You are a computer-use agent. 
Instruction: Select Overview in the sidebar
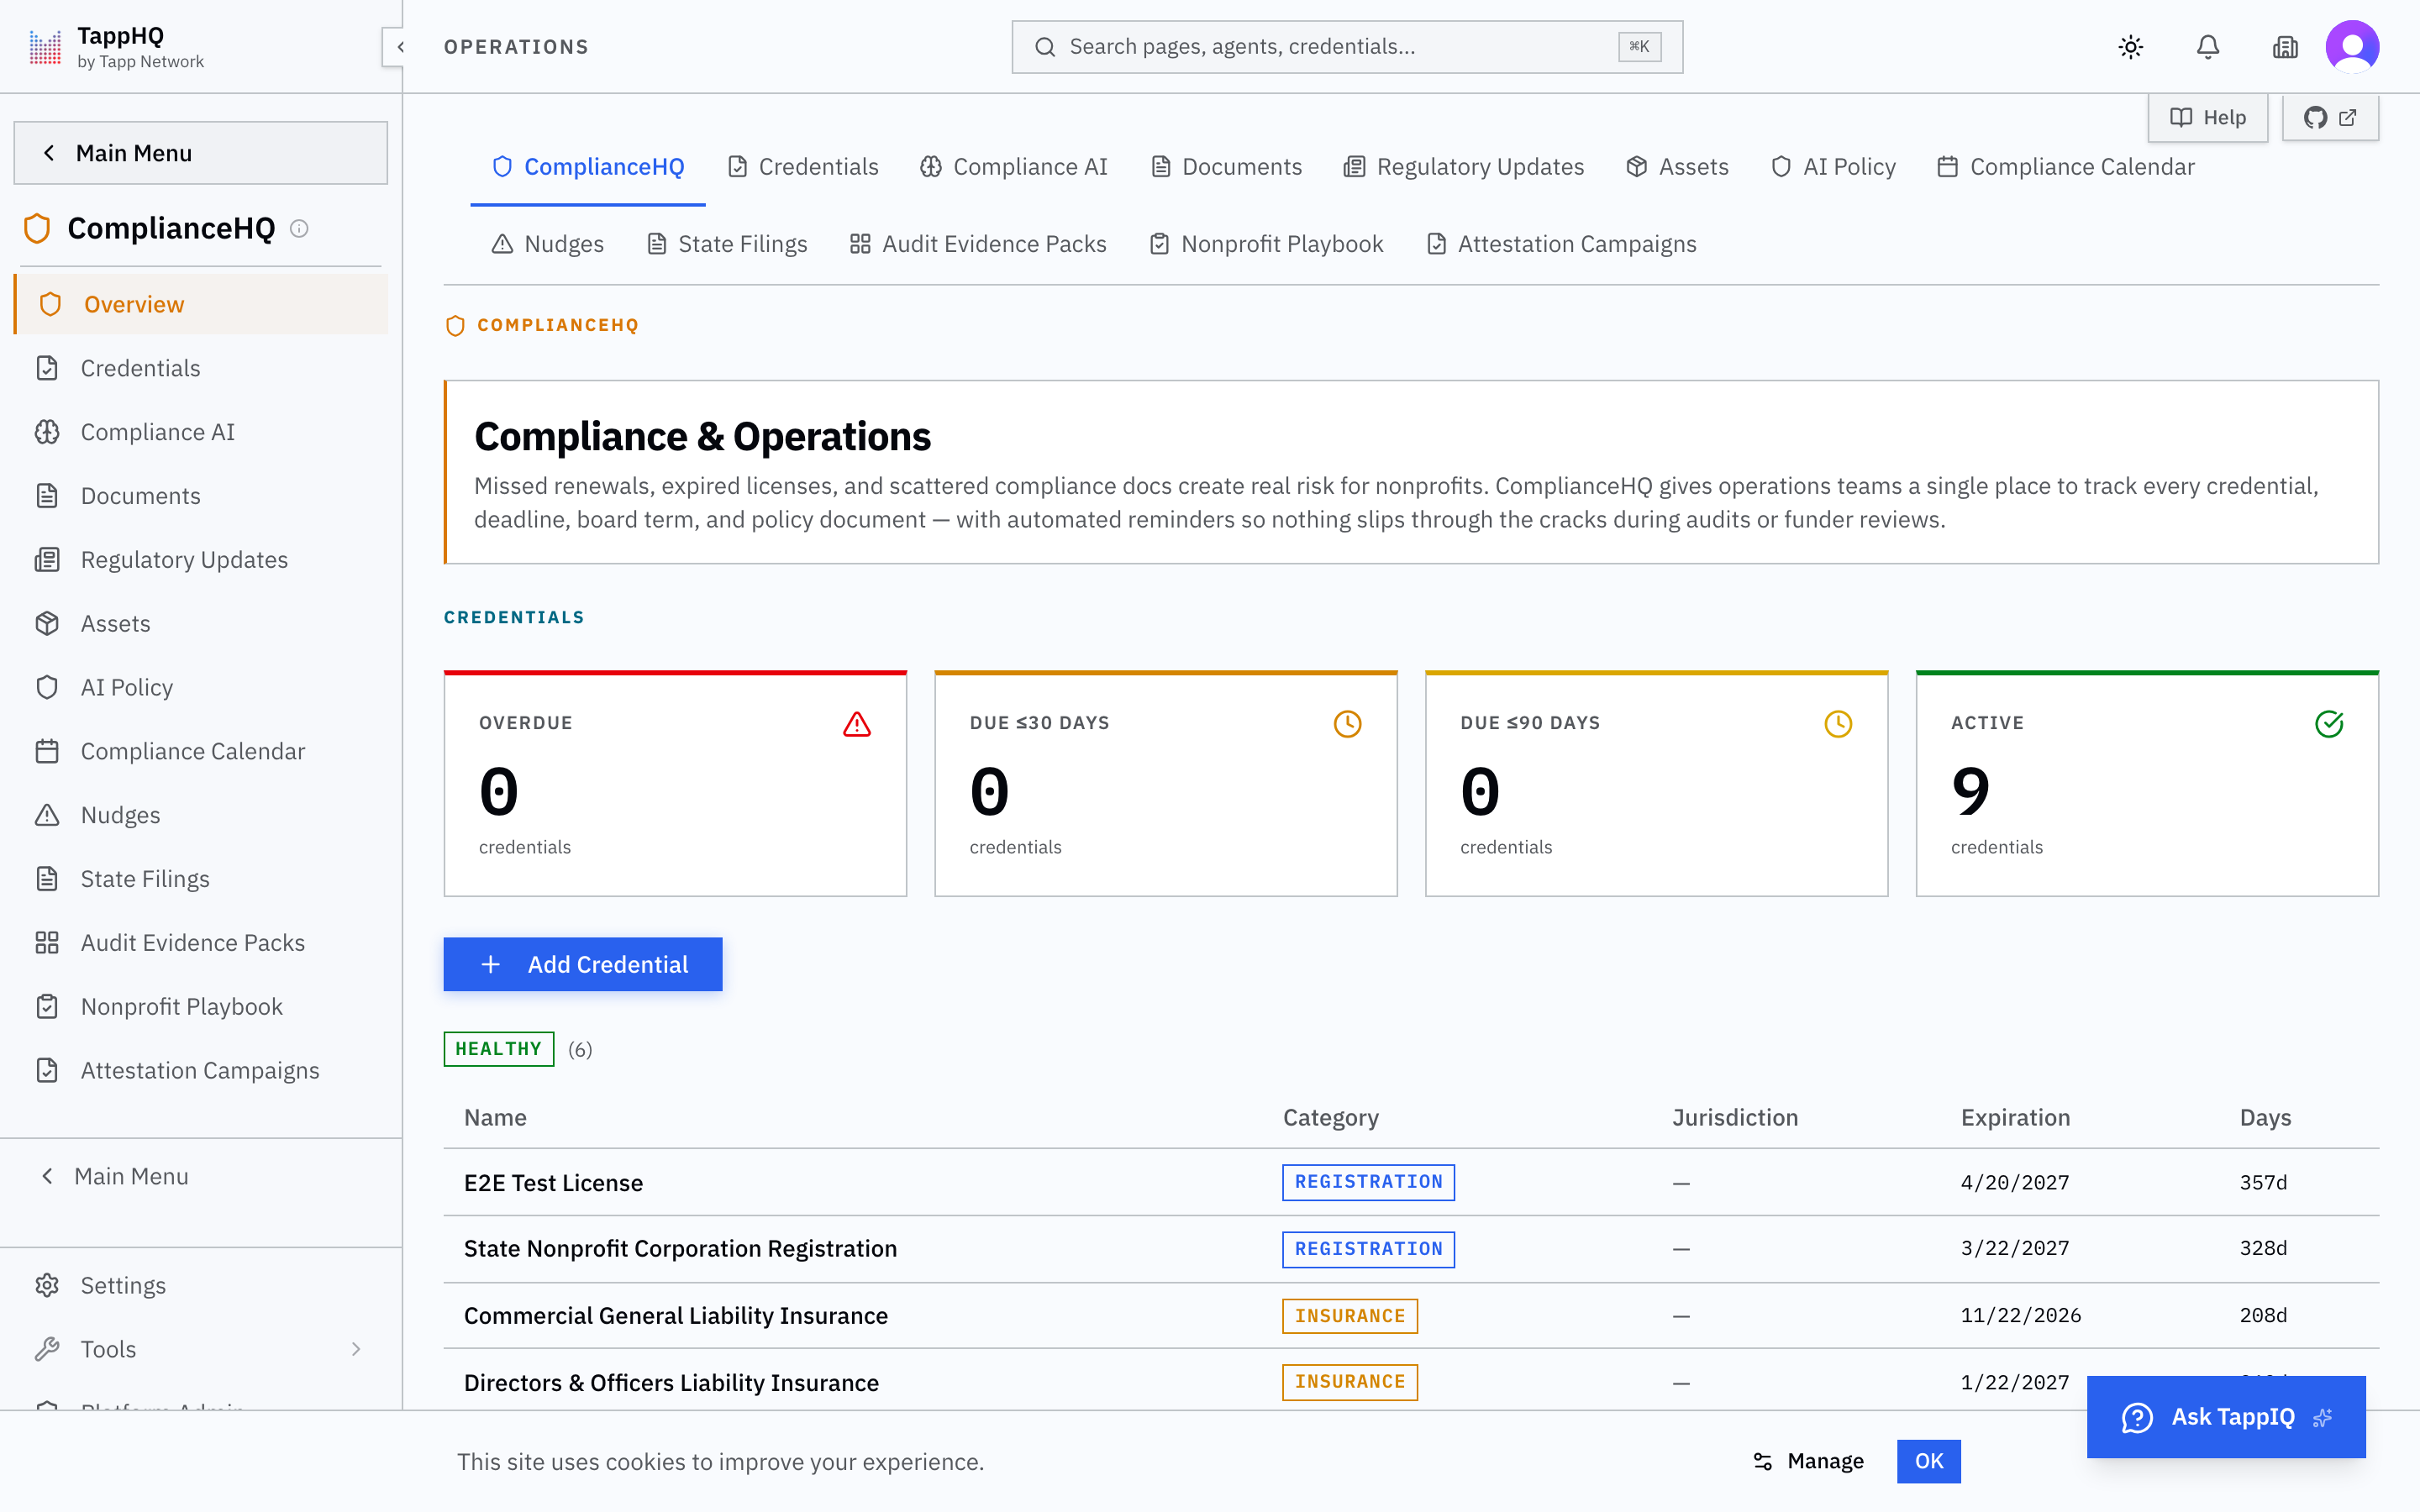tap(202, 304)
